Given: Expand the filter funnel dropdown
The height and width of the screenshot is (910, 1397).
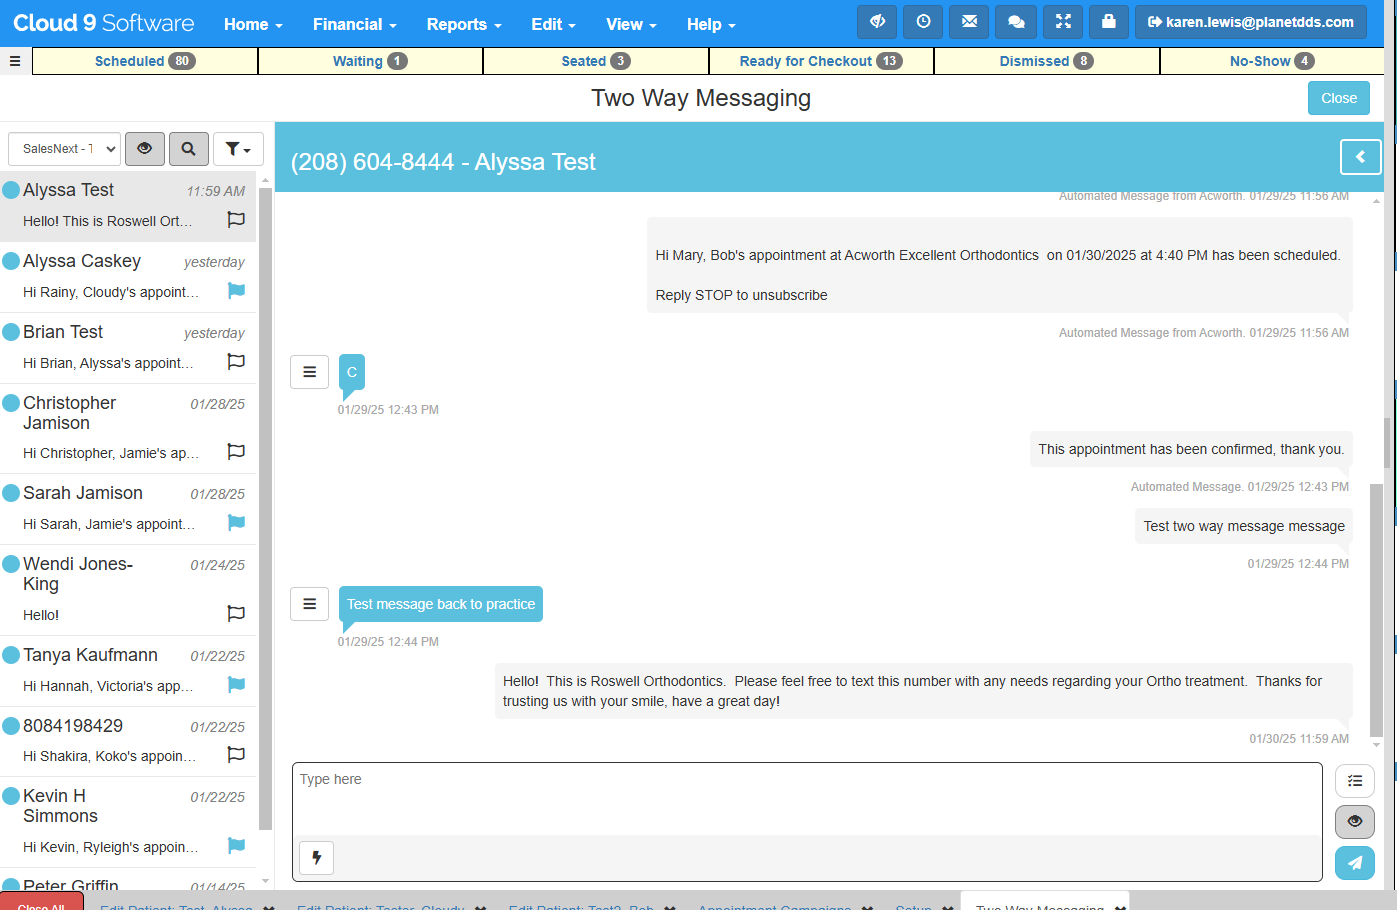Looking at the screenshot, I should click(238, 149).
